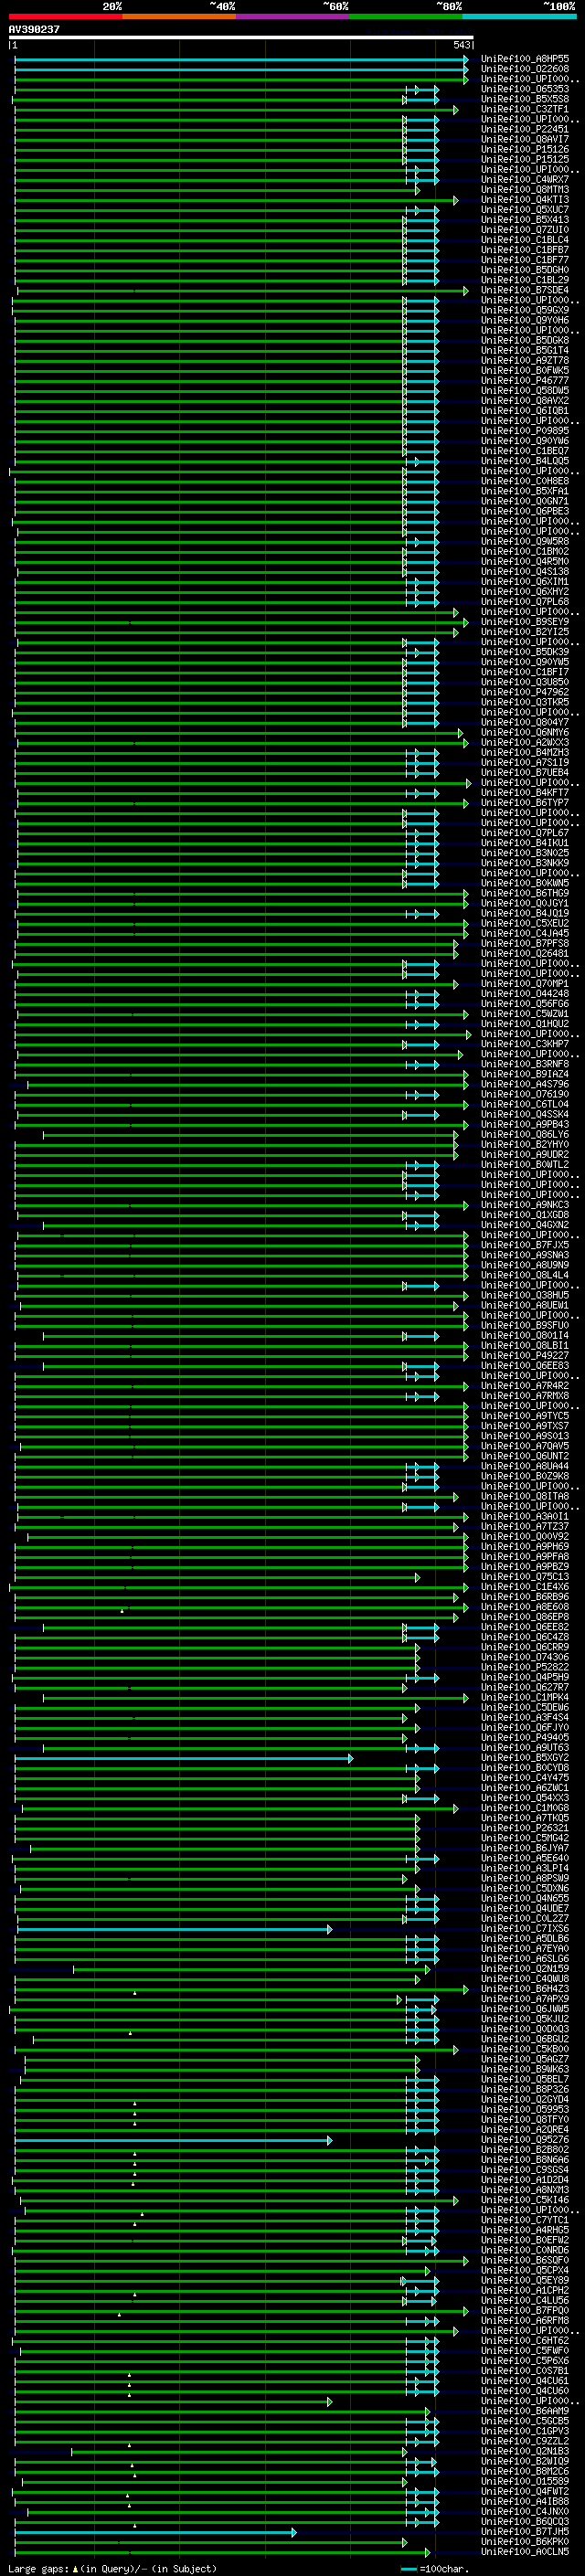The image size is (585, 2576).
Task: Select hit UniRef100_C1BLC4
Action: pyautogui.click(x=525, y=240)
